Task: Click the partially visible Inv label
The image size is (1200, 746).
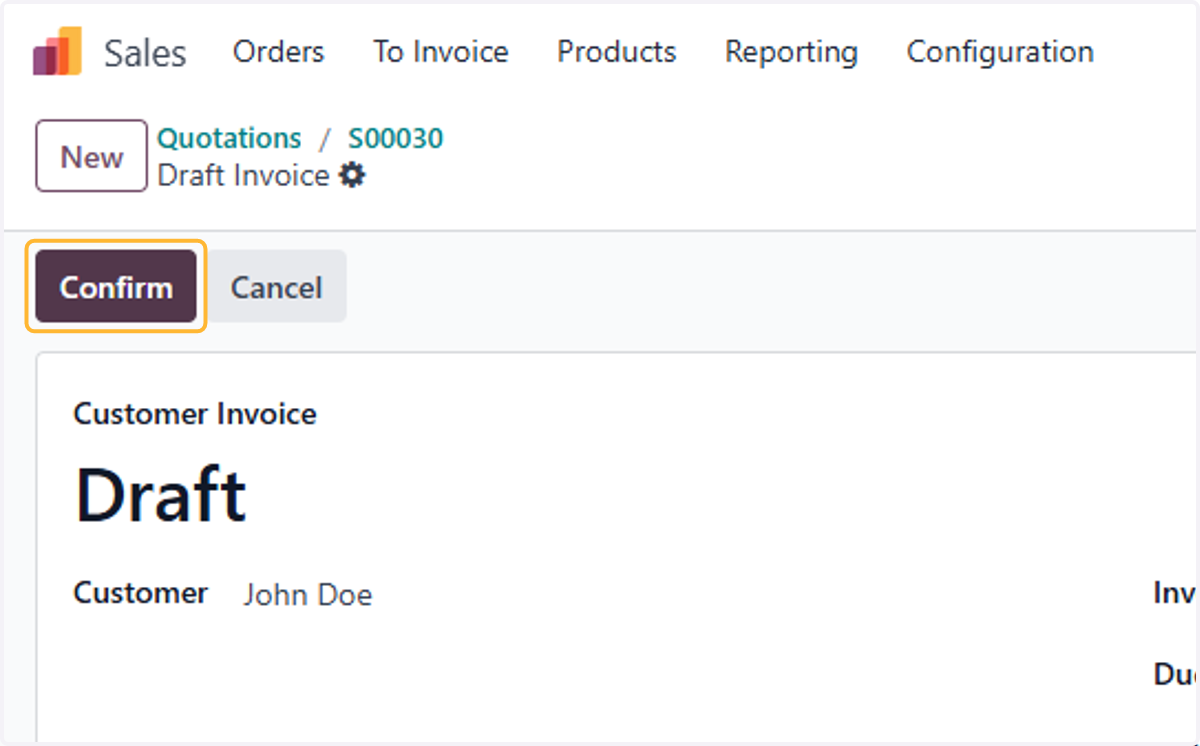Action: [1176, 593]
